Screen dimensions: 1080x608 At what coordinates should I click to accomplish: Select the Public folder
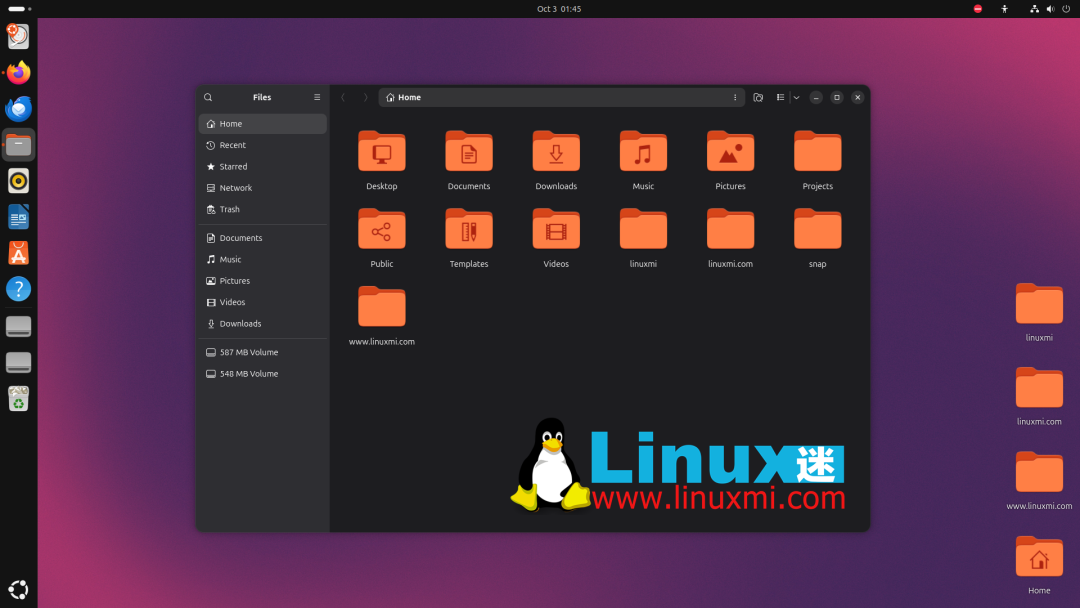(x=382, y=229)
